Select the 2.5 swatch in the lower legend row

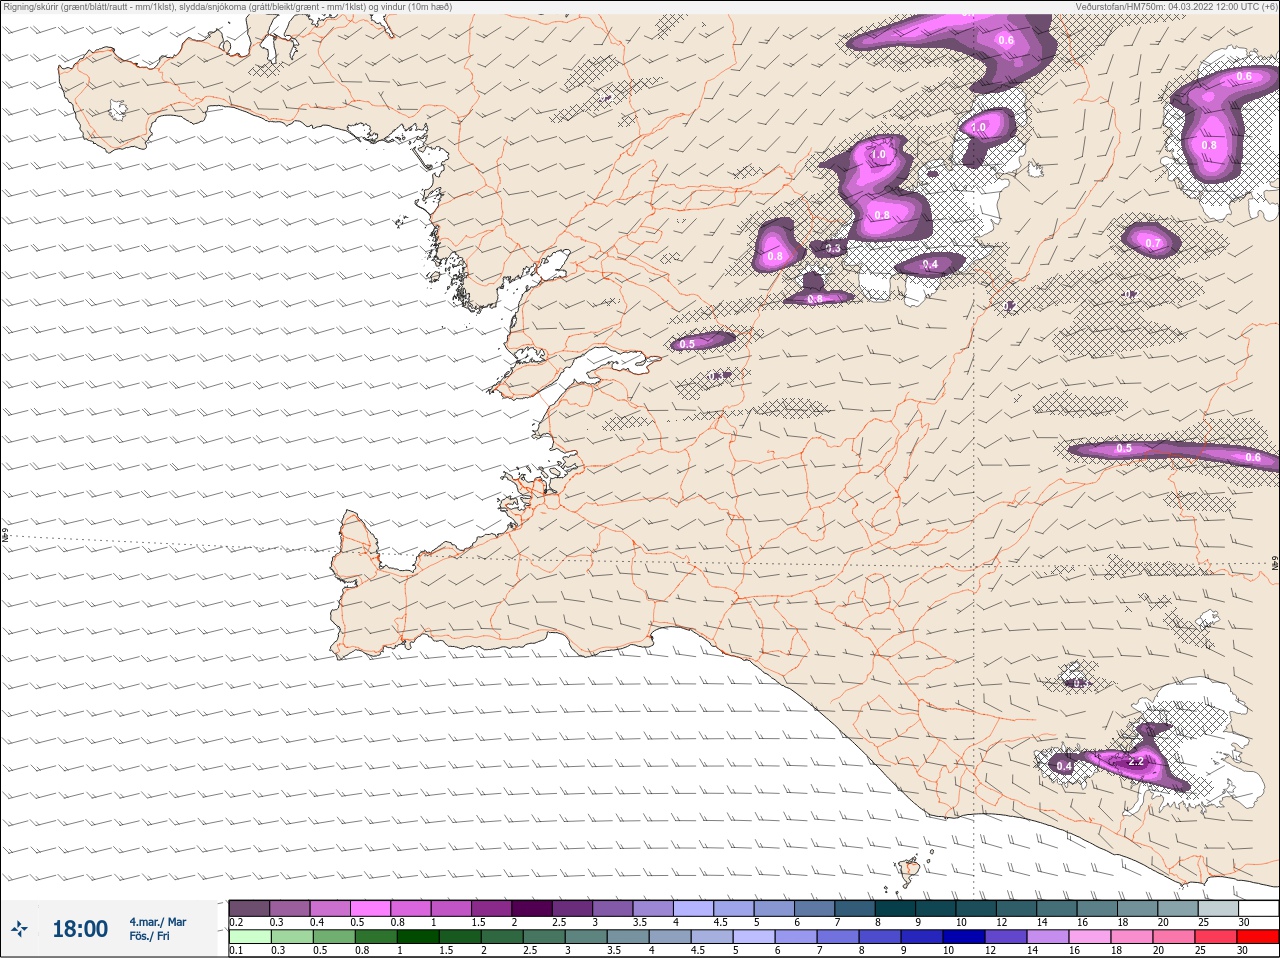tap(544, 937)
